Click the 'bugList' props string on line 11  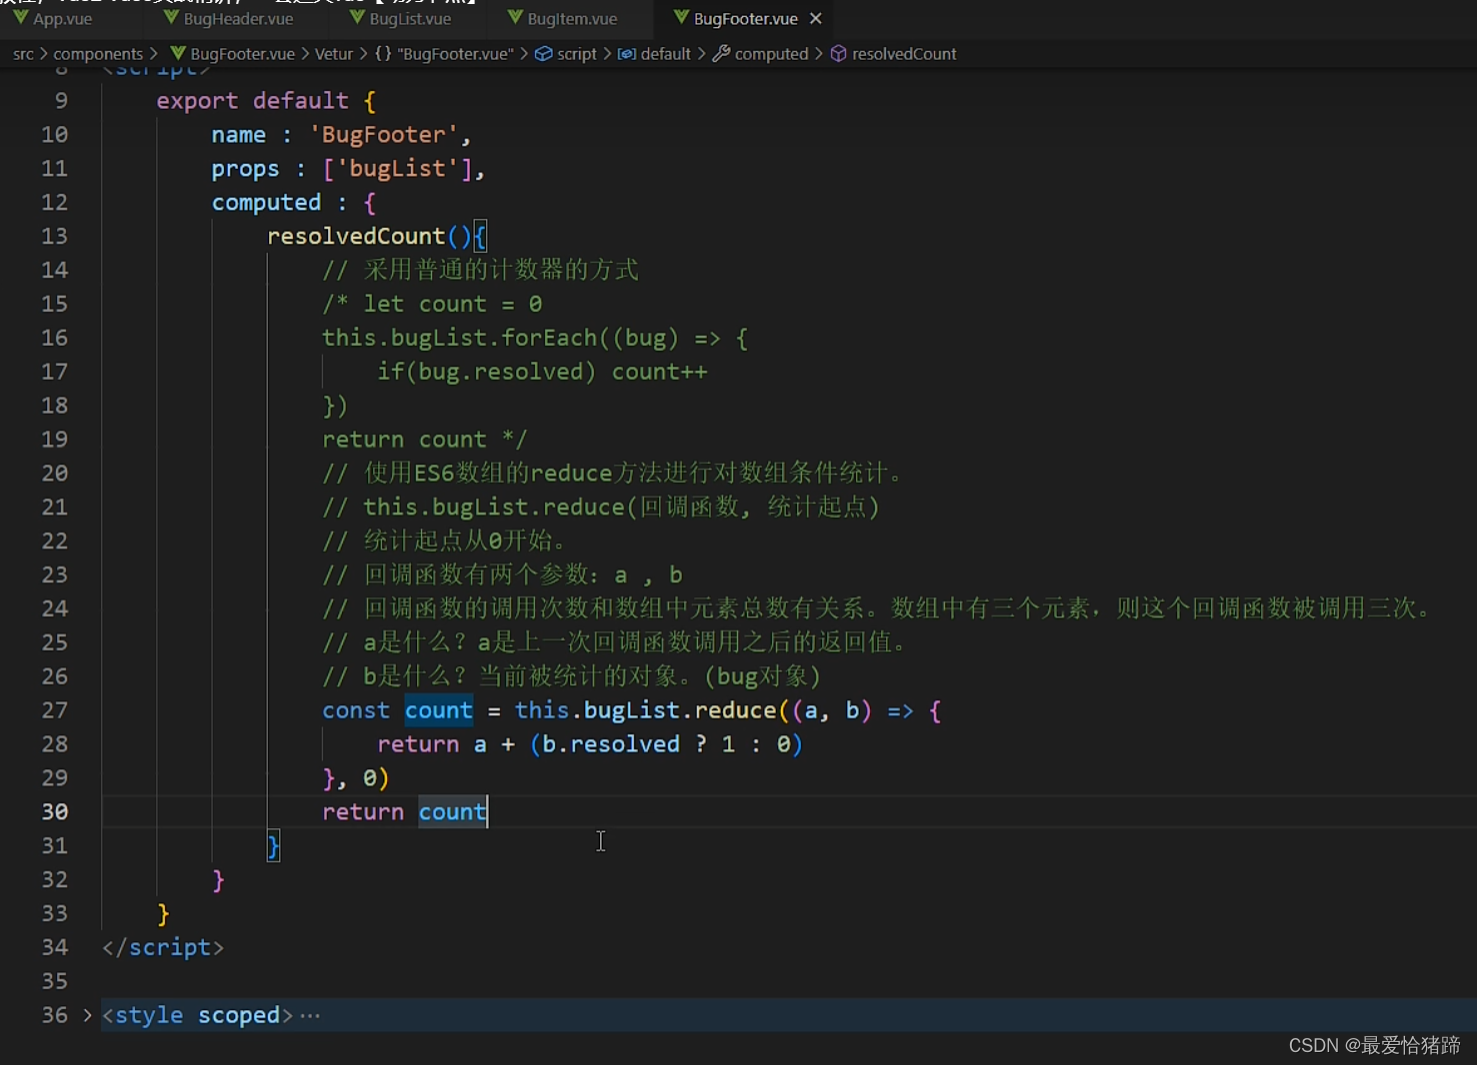pos(397,169)
